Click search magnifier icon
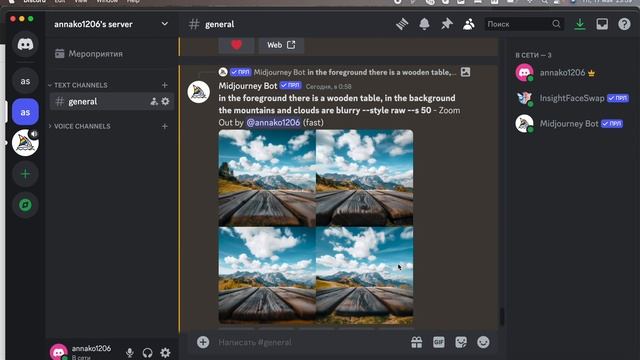 (x=556, y=24)
